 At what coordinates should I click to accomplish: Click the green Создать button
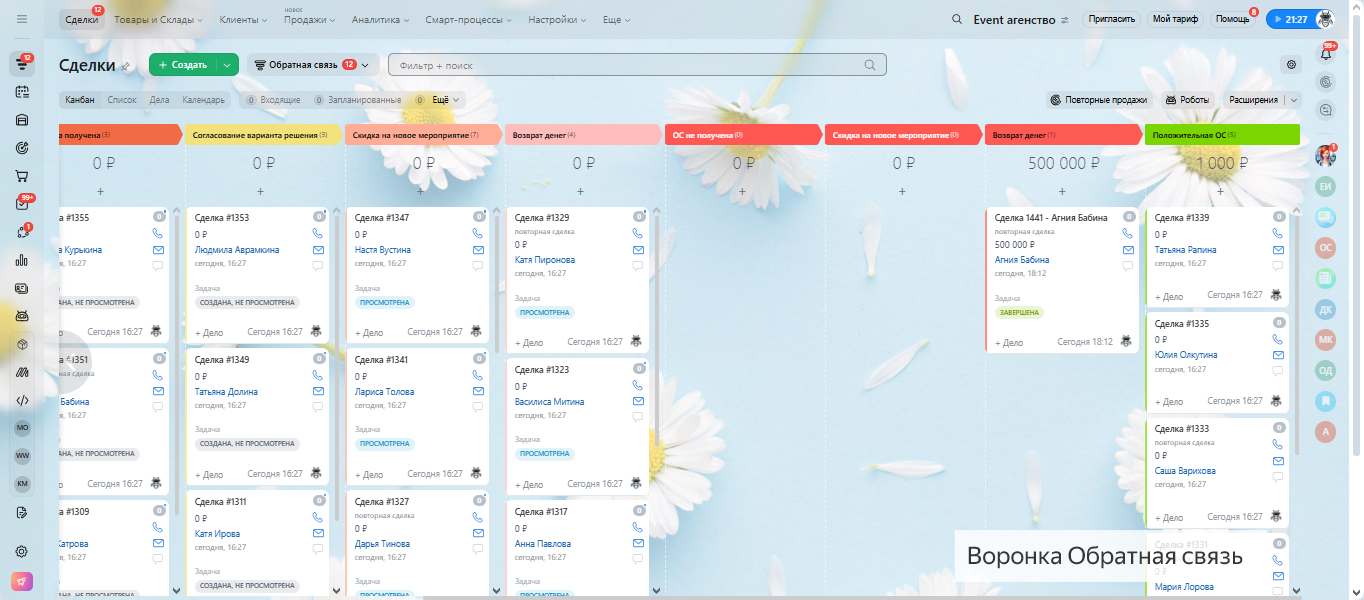[184, 65]
